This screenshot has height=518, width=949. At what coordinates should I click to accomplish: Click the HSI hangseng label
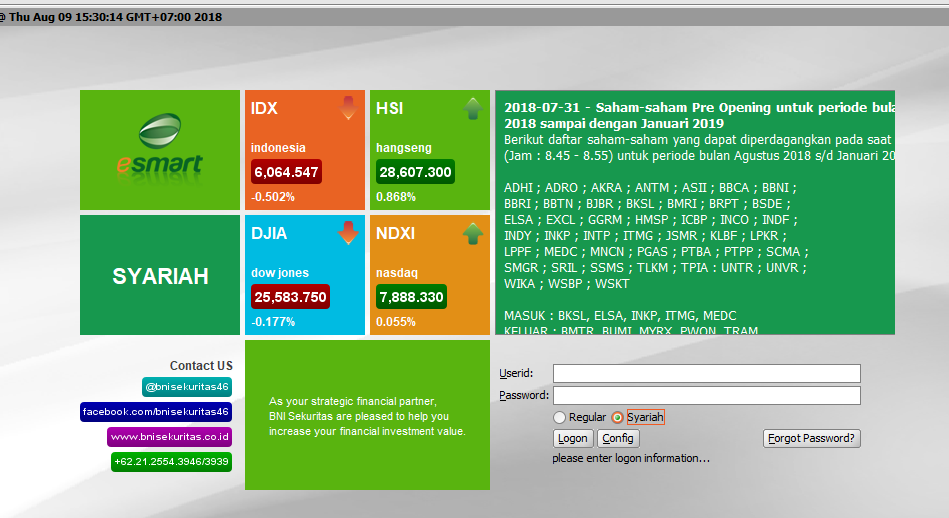(x=404, y=148)
